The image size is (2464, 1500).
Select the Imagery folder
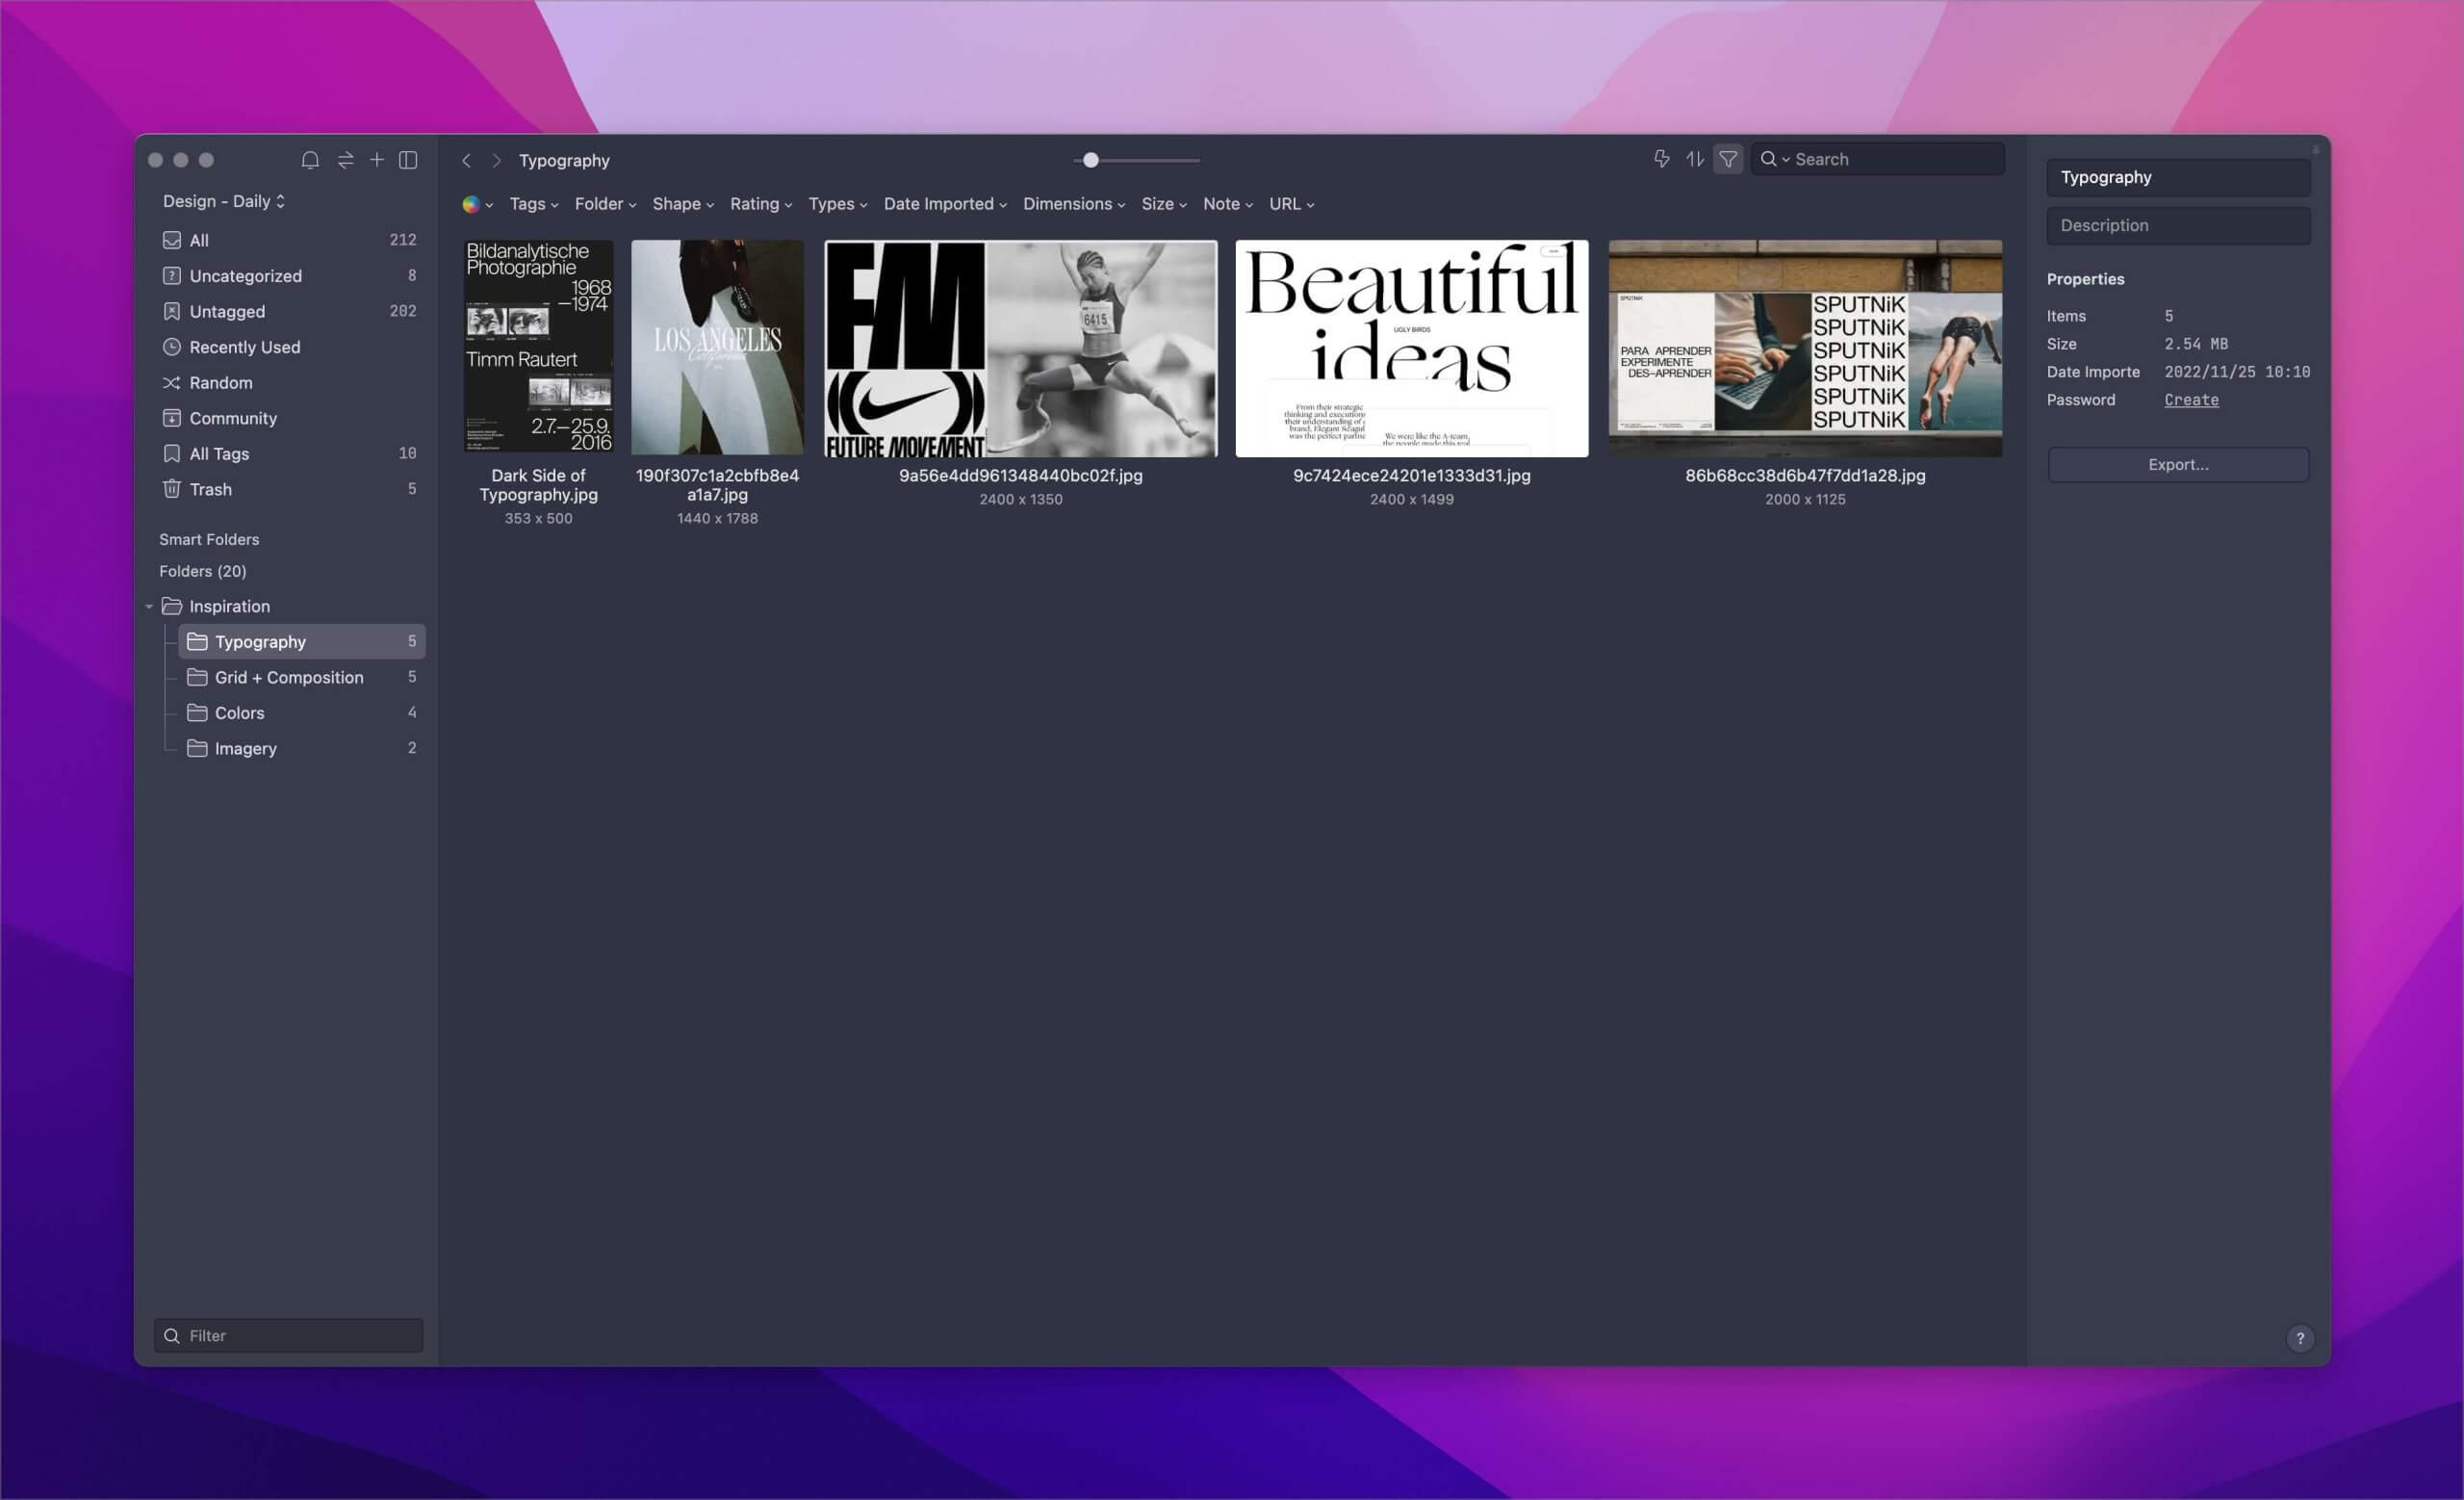(x=301, y=748)
